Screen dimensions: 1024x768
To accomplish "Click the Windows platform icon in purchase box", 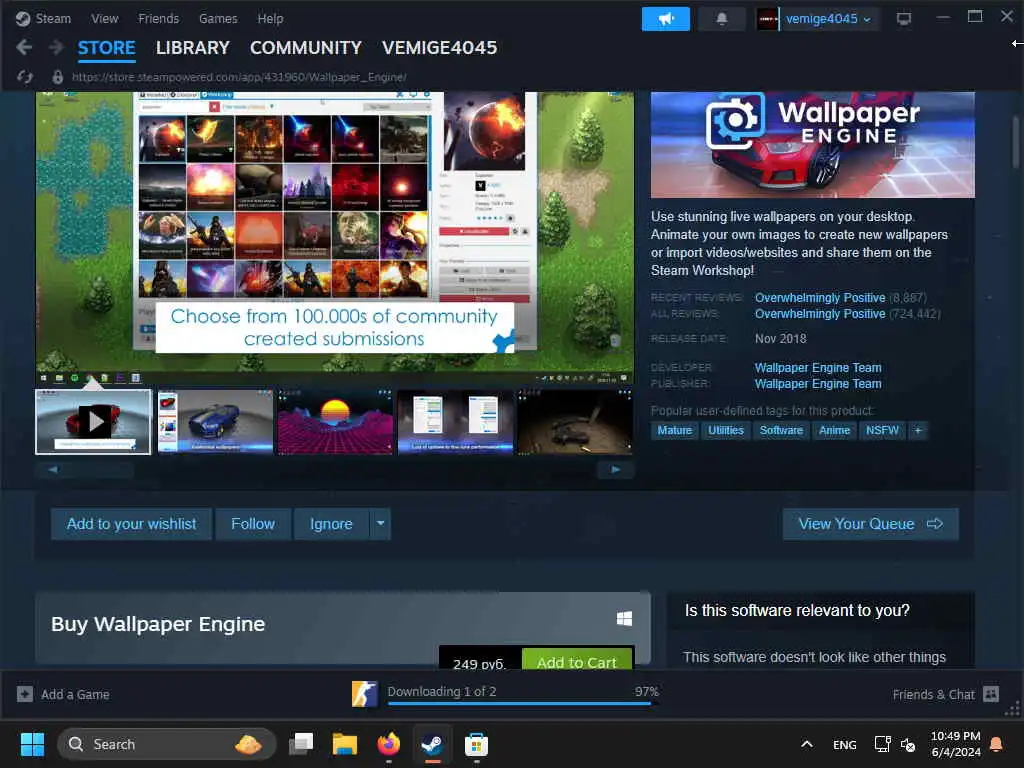I will 624,618.
